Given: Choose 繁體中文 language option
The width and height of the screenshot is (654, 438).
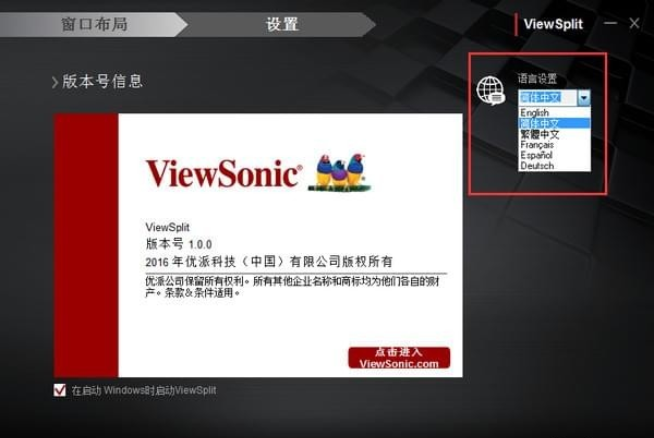Looking at the screenshot, I should tap(554, 134).
